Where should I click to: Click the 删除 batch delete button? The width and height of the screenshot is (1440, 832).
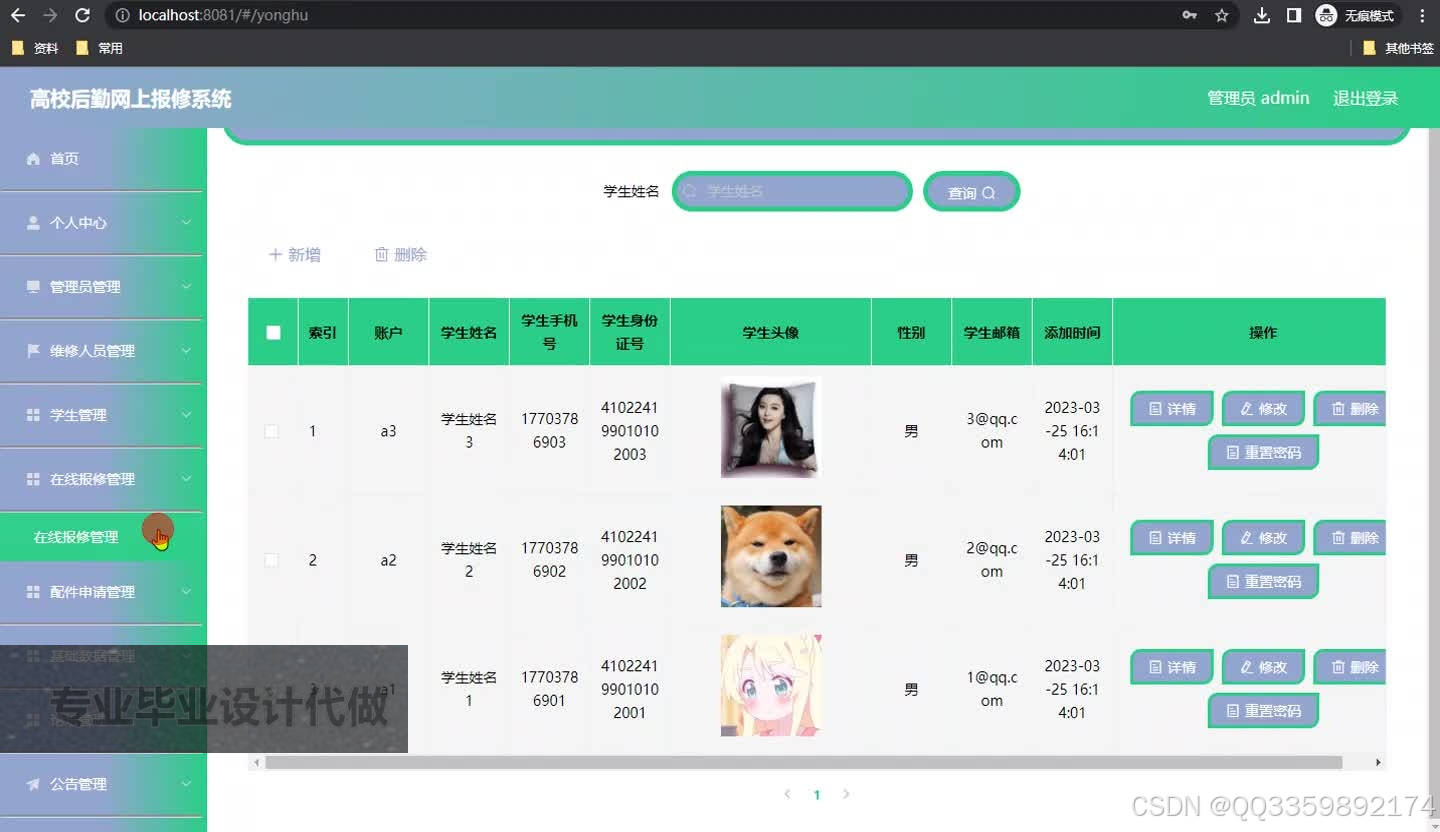[400, 255]
